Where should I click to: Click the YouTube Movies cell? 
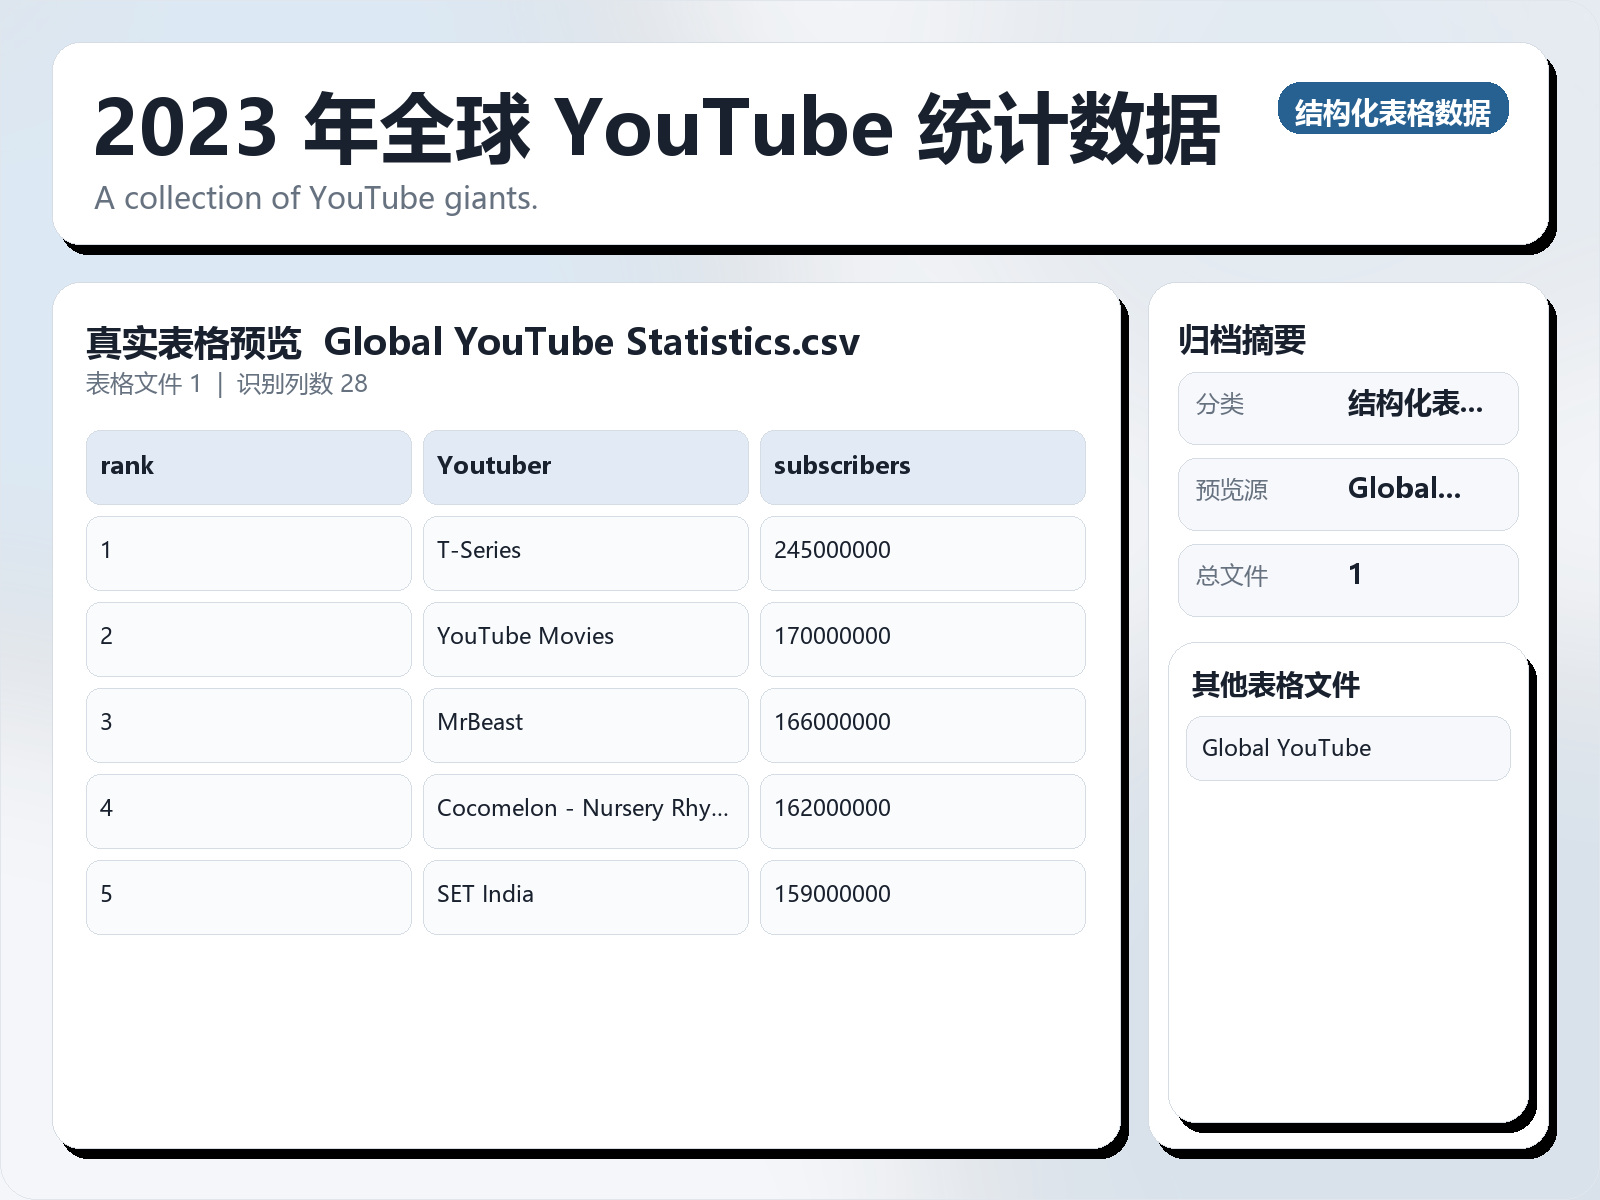[x=585, y=639]
